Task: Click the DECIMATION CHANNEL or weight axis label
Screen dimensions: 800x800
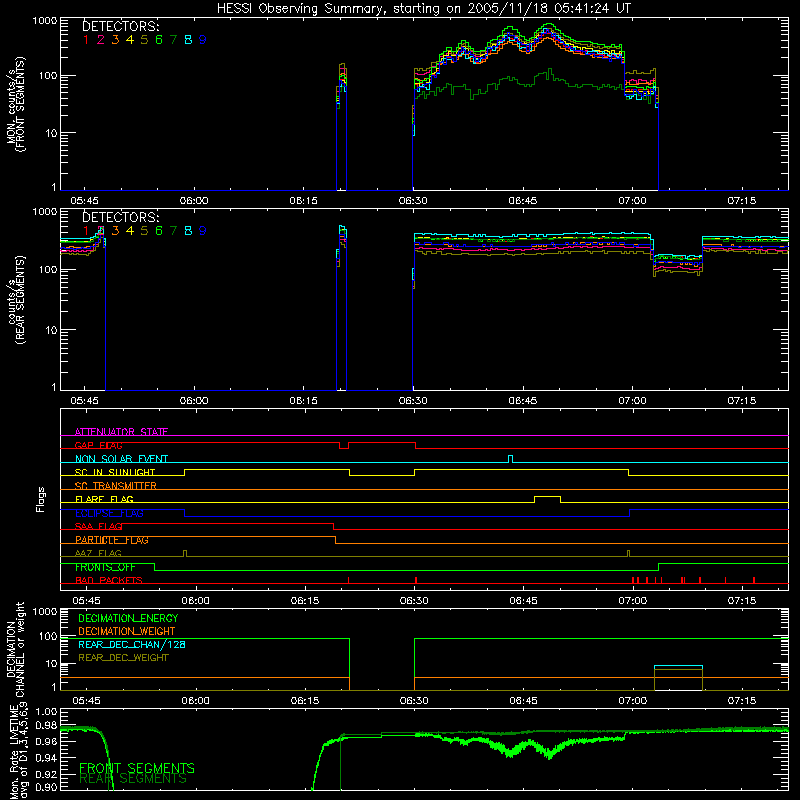Action: click(15, 649)
